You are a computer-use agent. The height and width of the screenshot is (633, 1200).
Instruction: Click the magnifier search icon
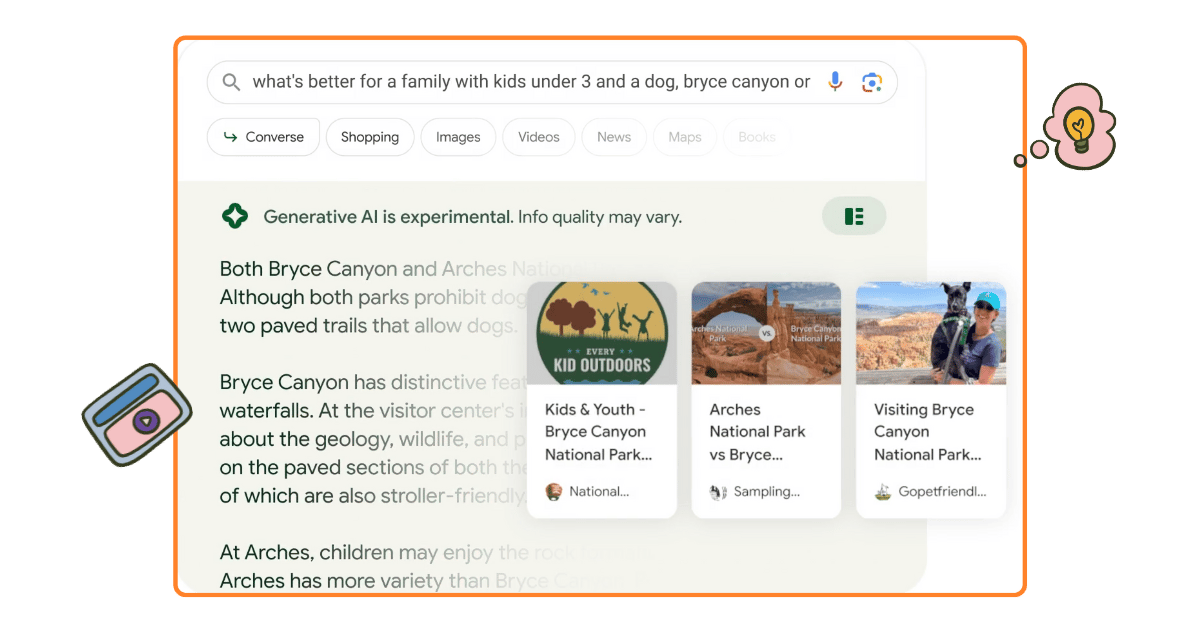coord(231,82)
